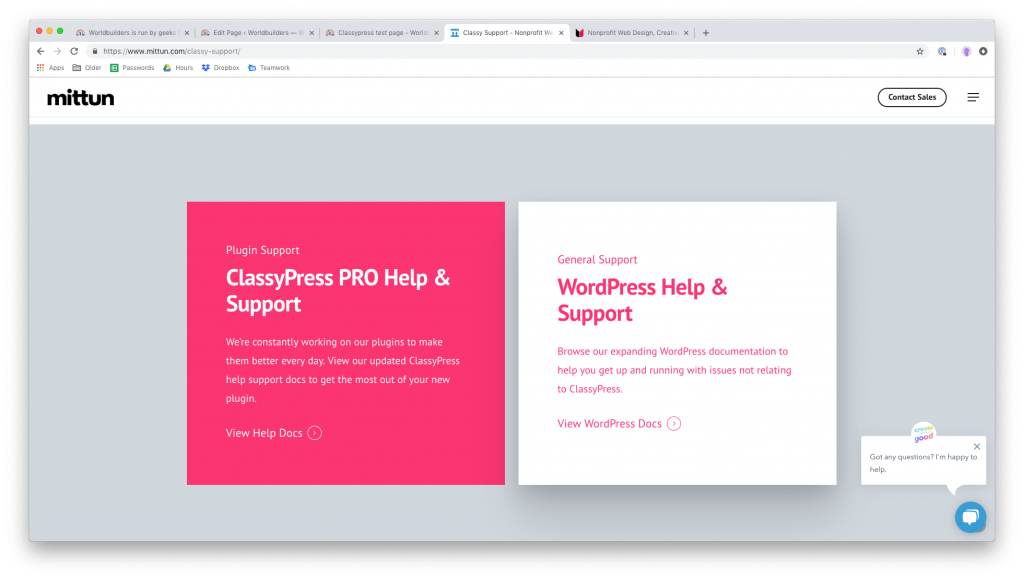Click the Contact Sales button
This screenshot has height=580, width=1024.
click(912, 97)
